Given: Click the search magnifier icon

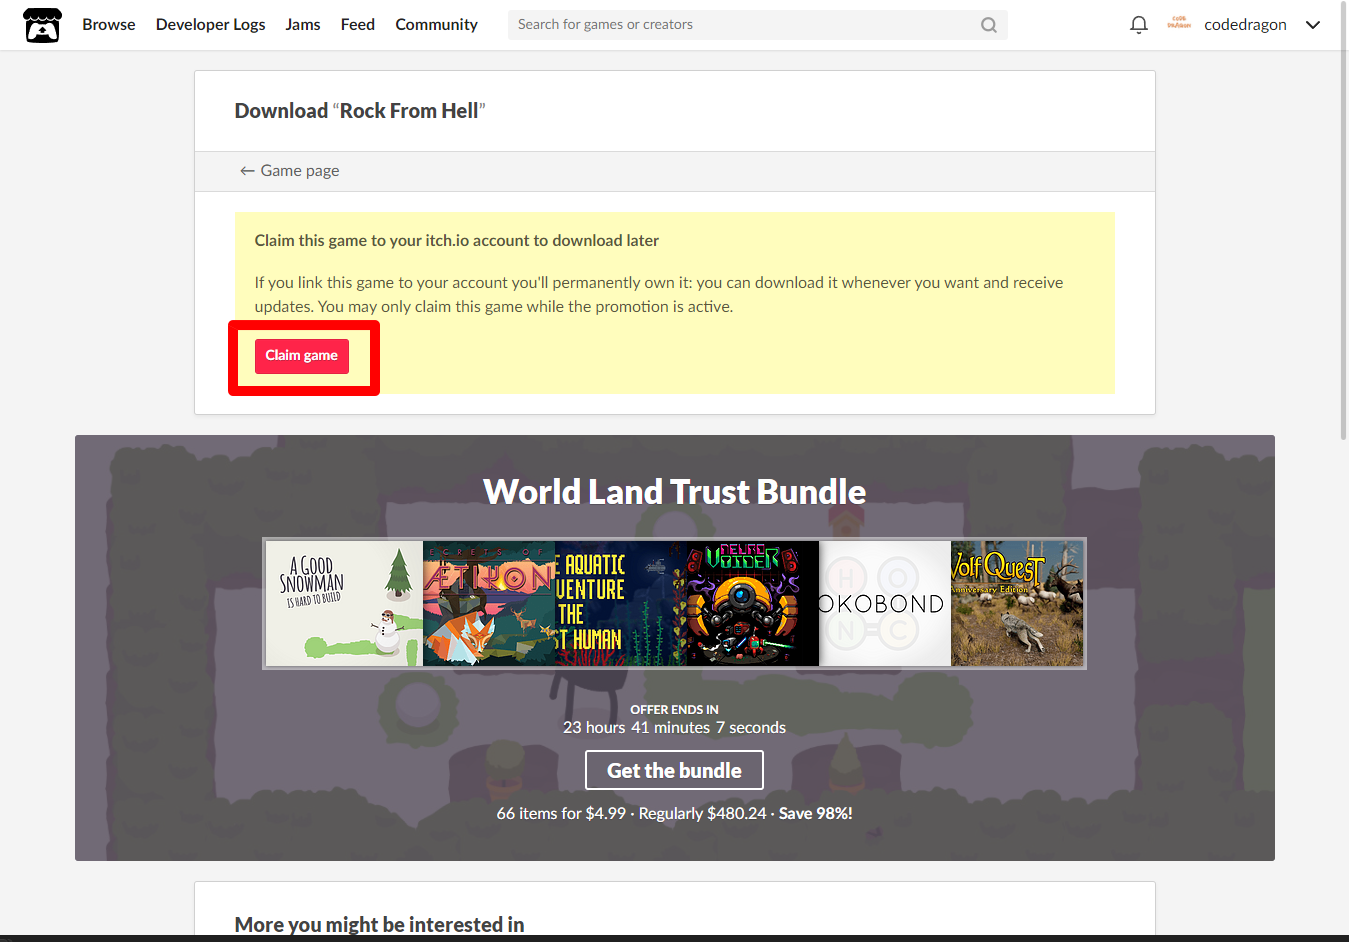Looking at the screenshot, I should coord(988,25).
